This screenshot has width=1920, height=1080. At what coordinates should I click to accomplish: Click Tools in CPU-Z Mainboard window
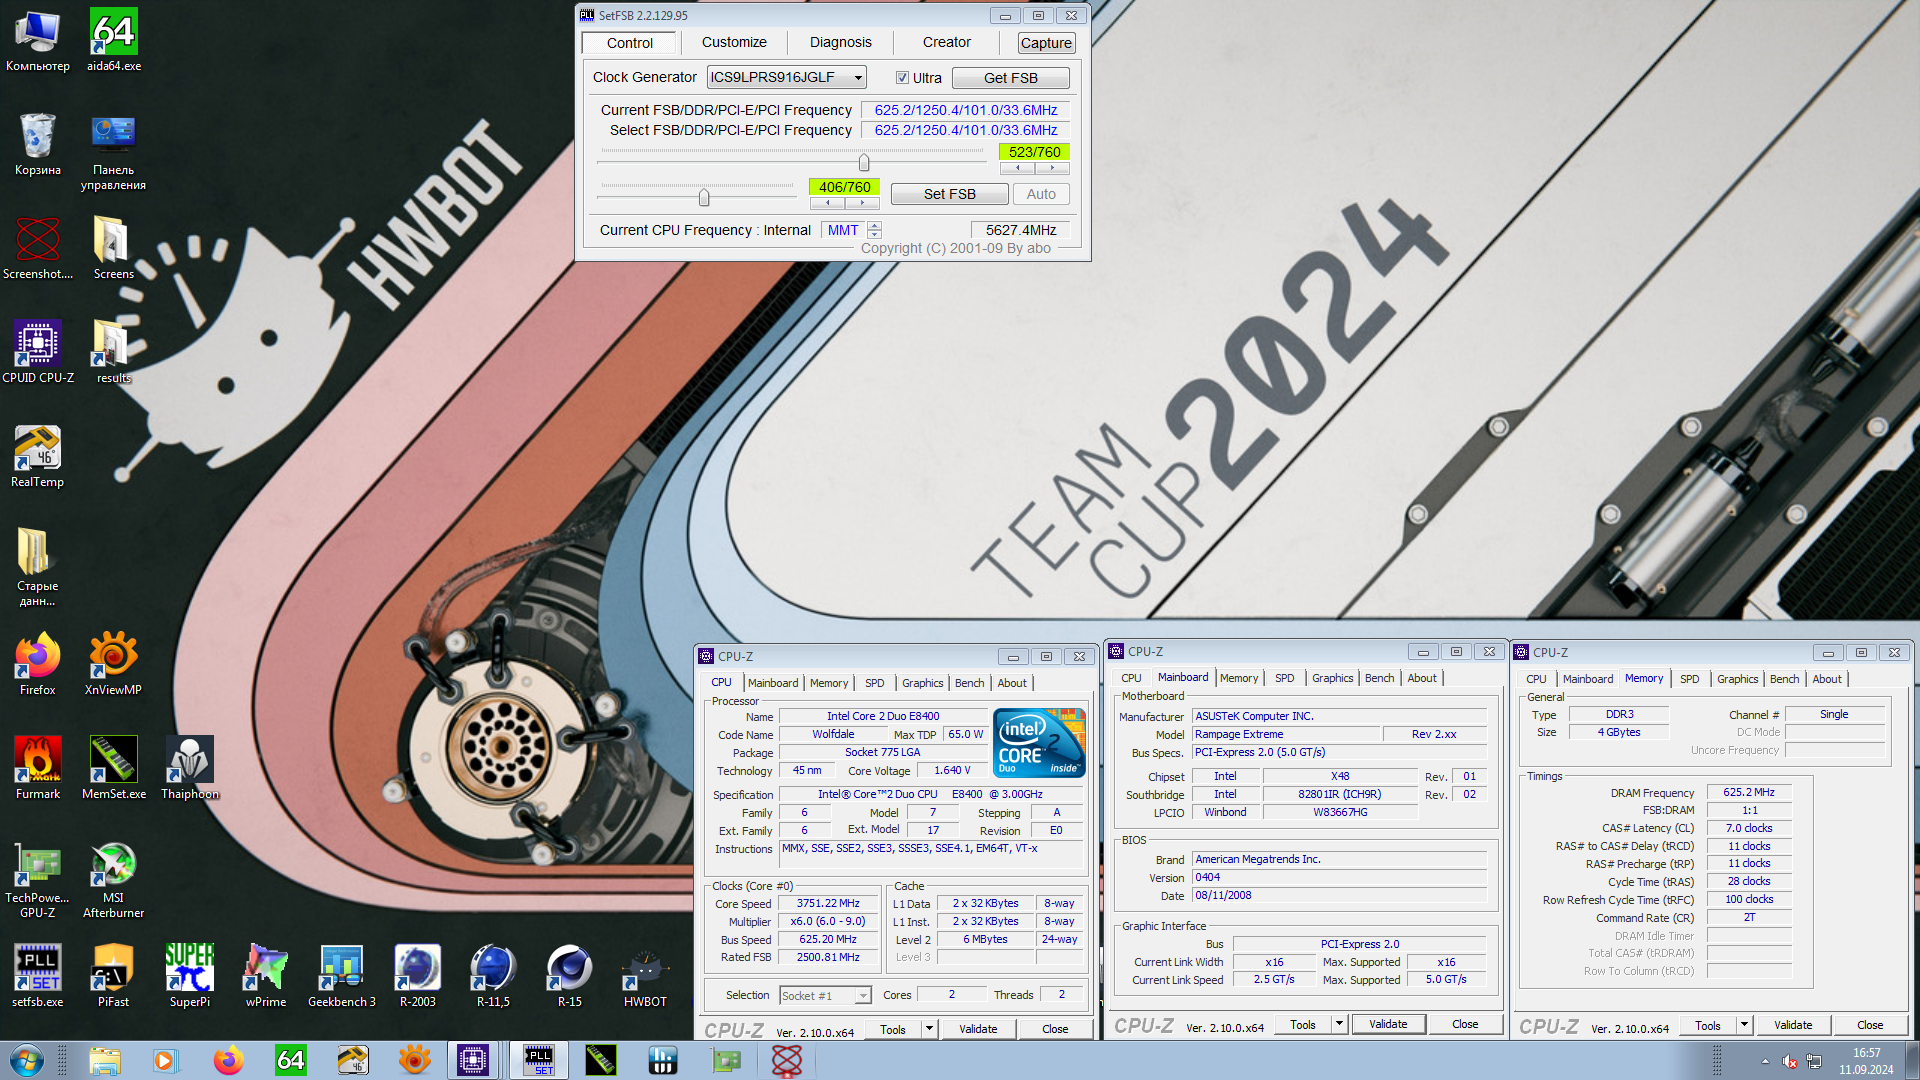click(1302, 1024)
